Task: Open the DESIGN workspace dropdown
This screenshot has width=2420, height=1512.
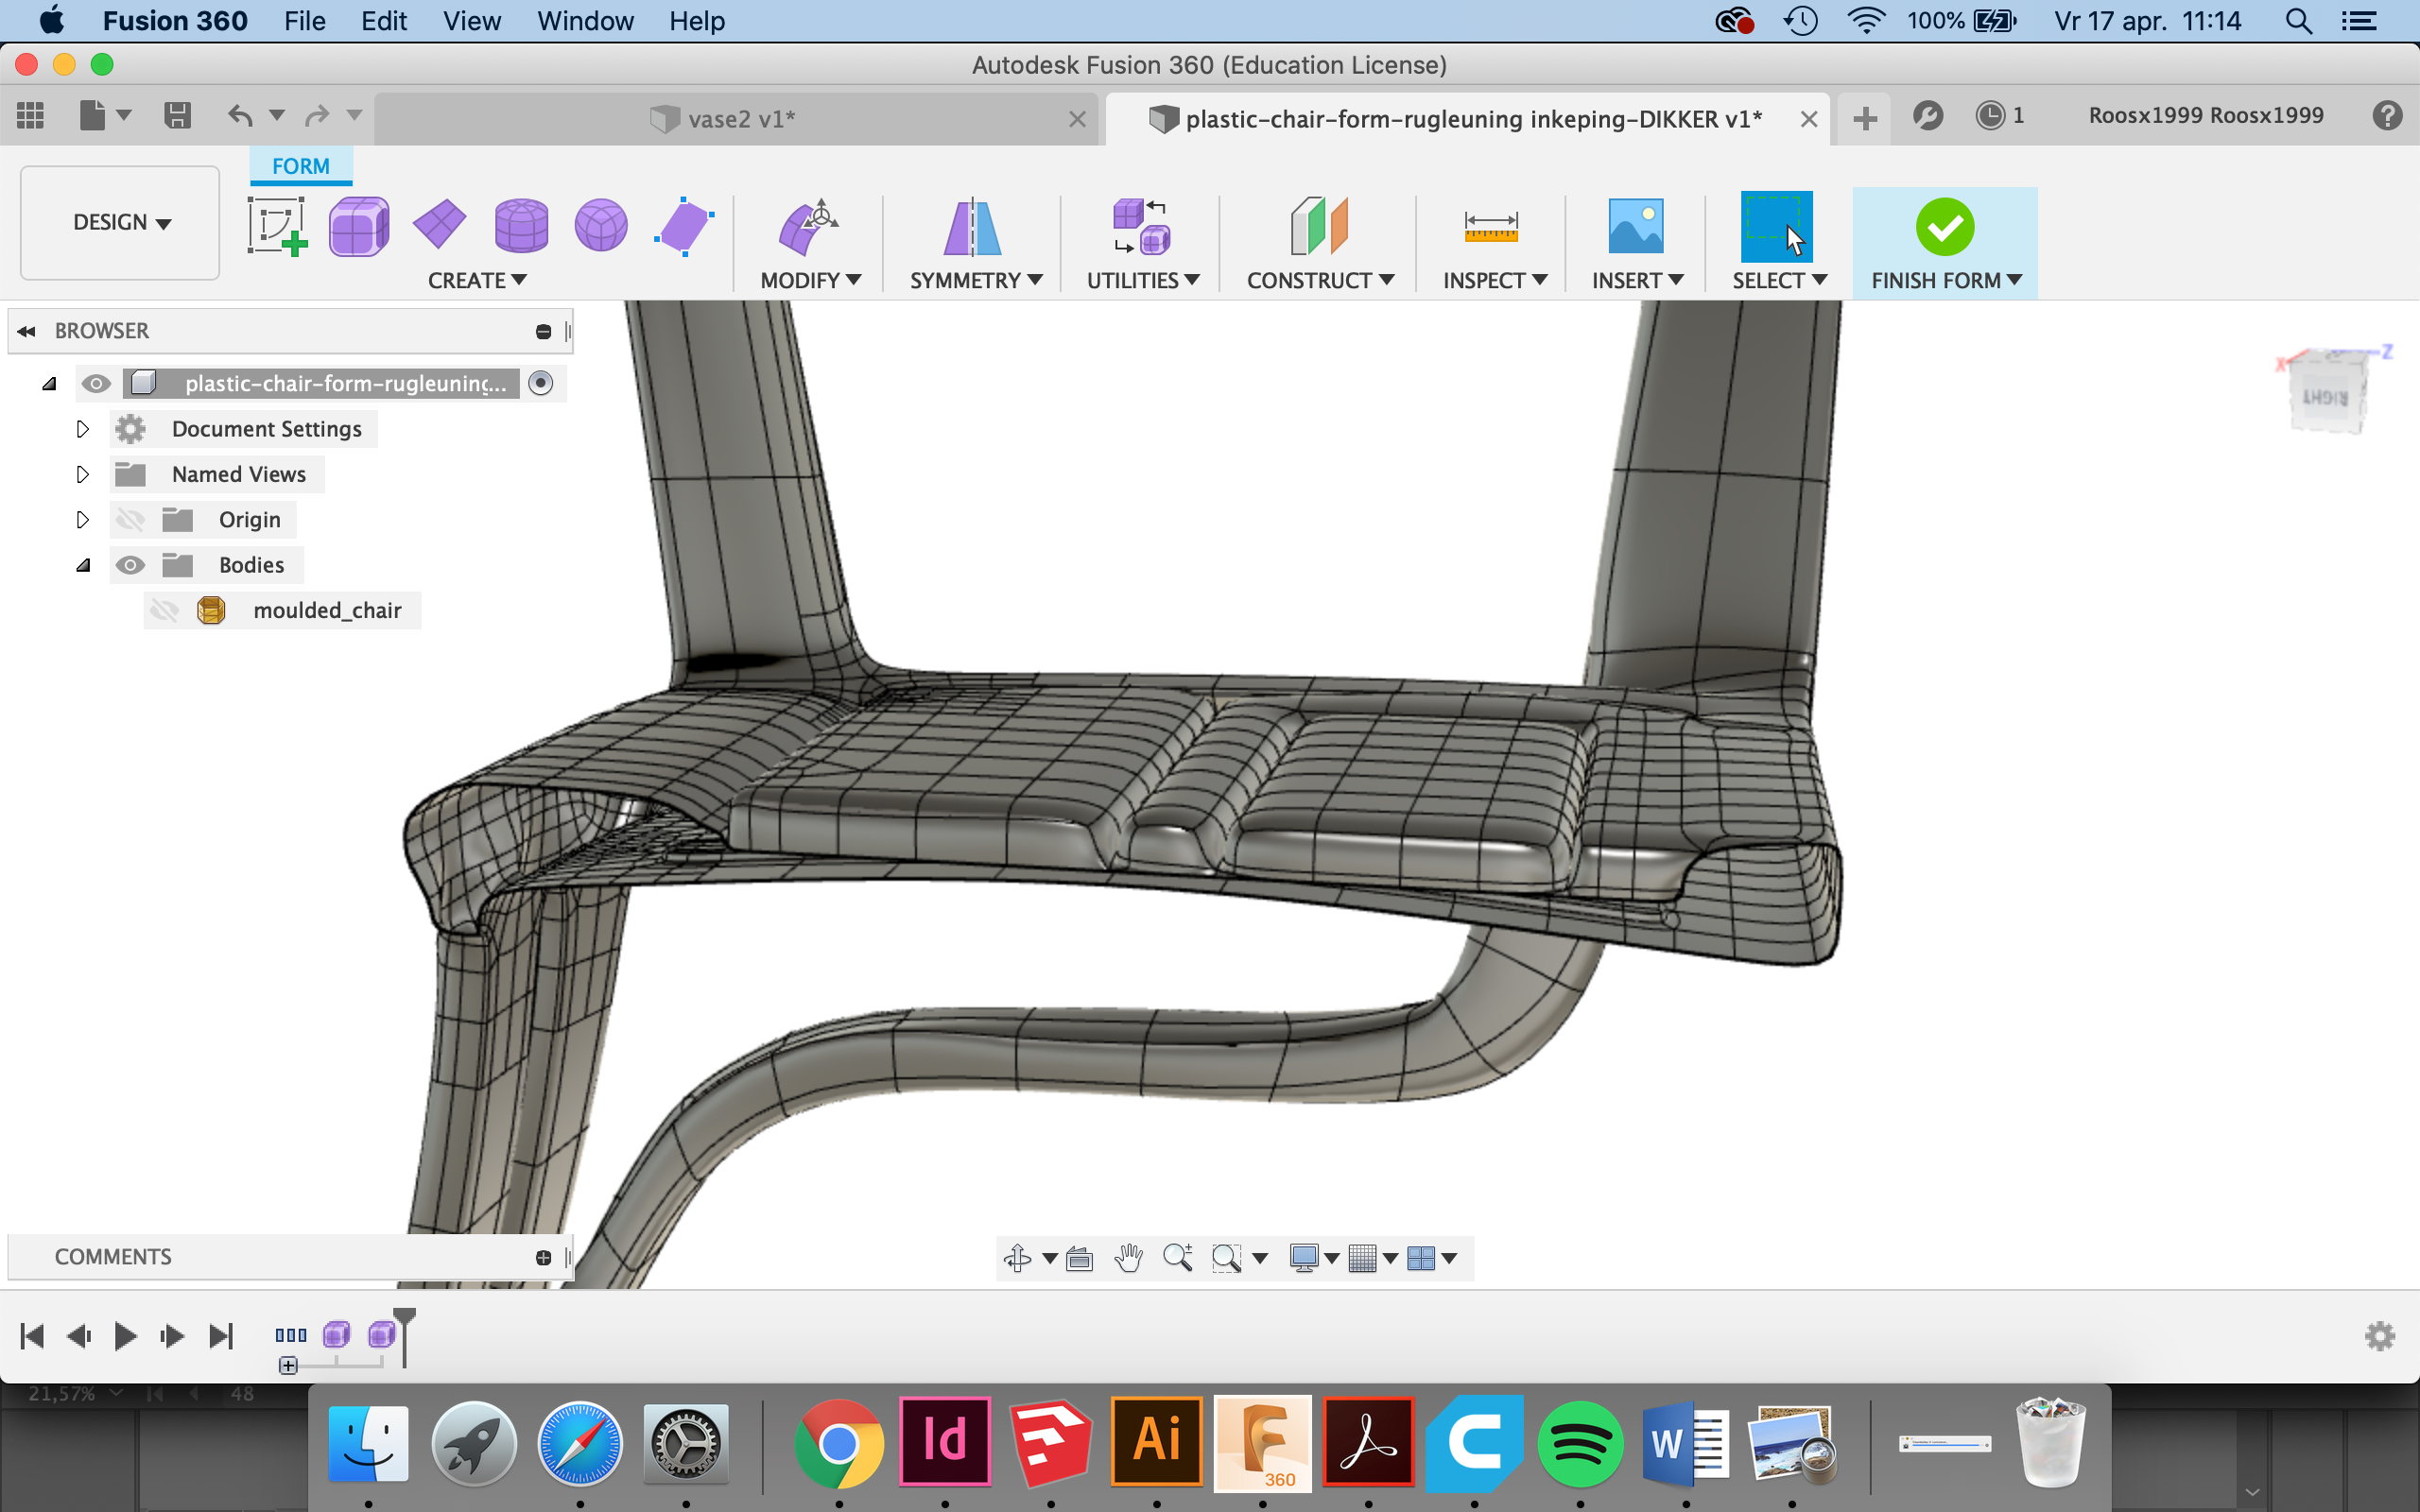Action: [121, 222]
